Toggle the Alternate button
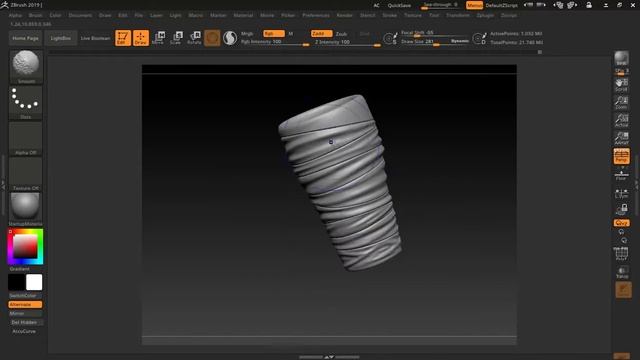The image size is (640, 360). [25, 304]
